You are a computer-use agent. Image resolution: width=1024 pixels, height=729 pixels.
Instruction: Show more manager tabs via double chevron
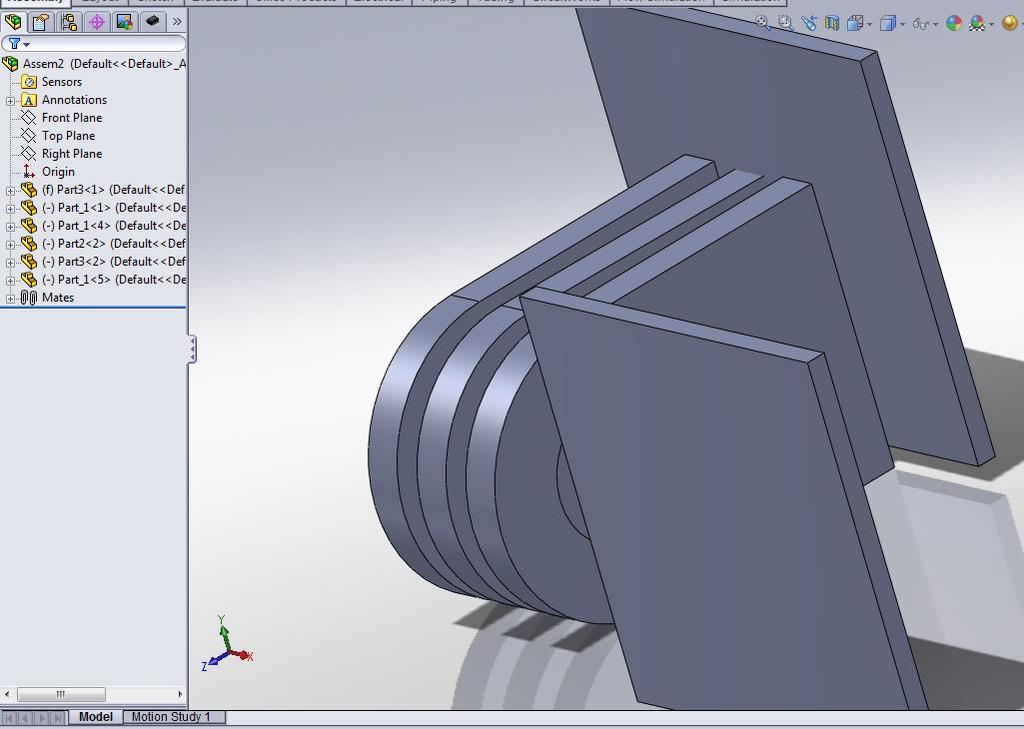177,22
